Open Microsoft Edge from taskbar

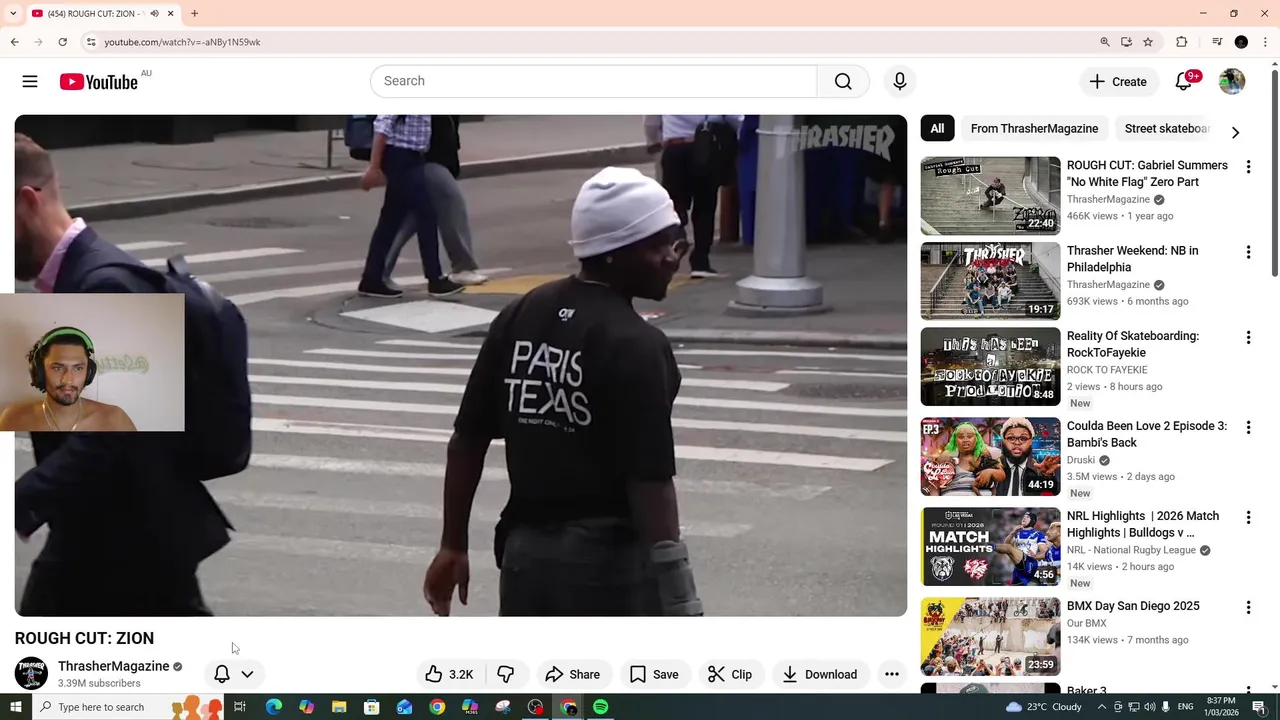point(273,707)
